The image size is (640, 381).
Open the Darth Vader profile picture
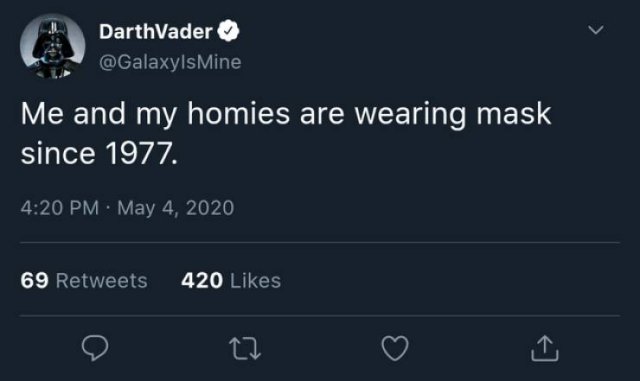(x=53, y=46)
